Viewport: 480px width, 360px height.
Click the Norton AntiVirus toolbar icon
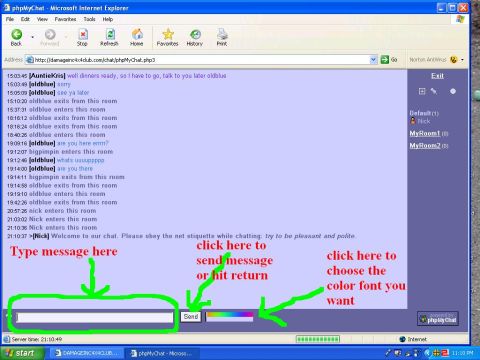(x=453, y=60)
